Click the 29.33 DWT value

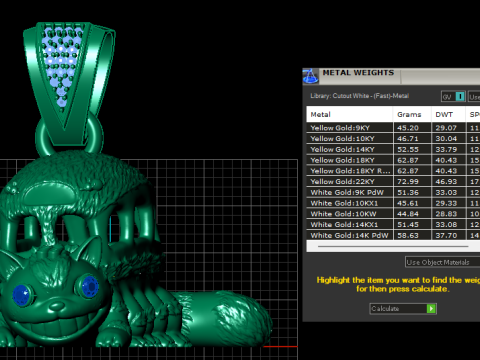[x=446, y=203]
